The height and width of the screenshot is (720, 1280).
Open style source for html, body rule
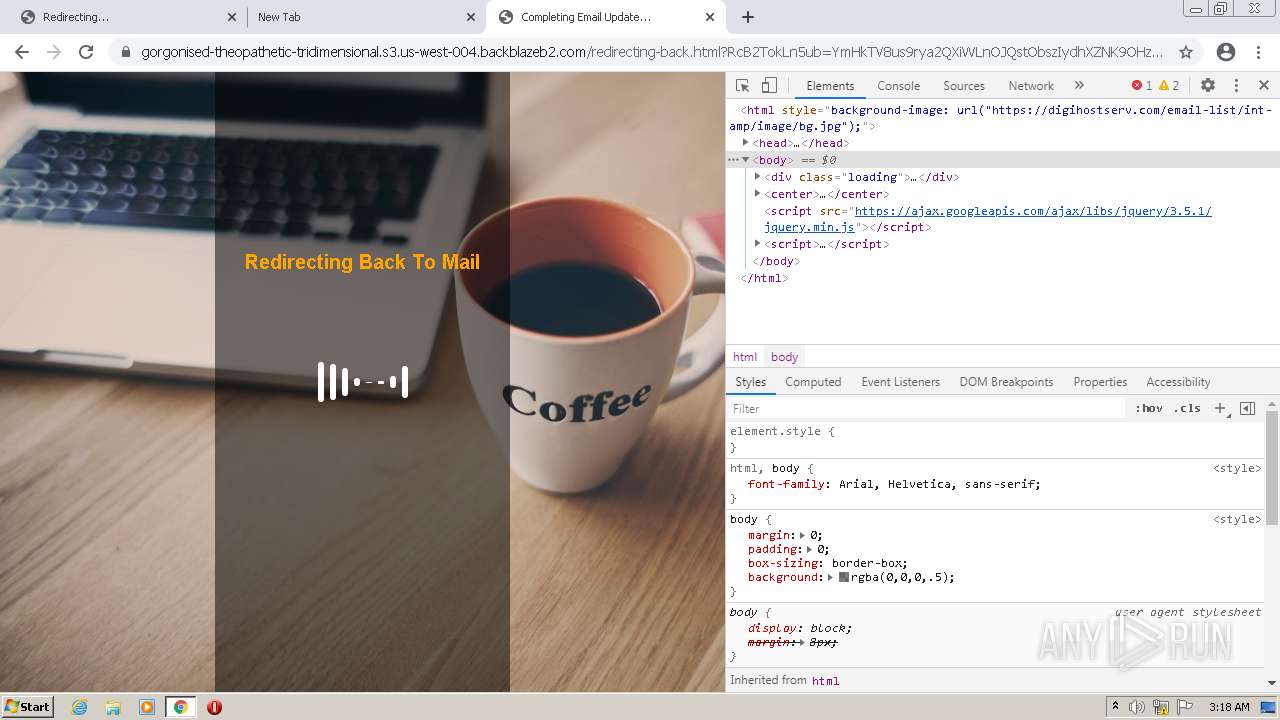click(x=1237, y=468)
